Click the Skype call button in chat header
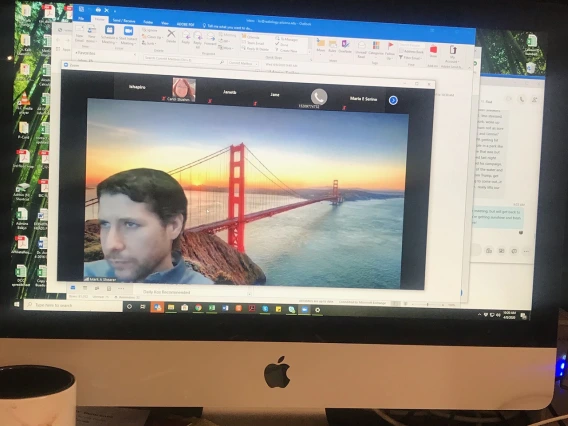 click(x=521, y=99)
